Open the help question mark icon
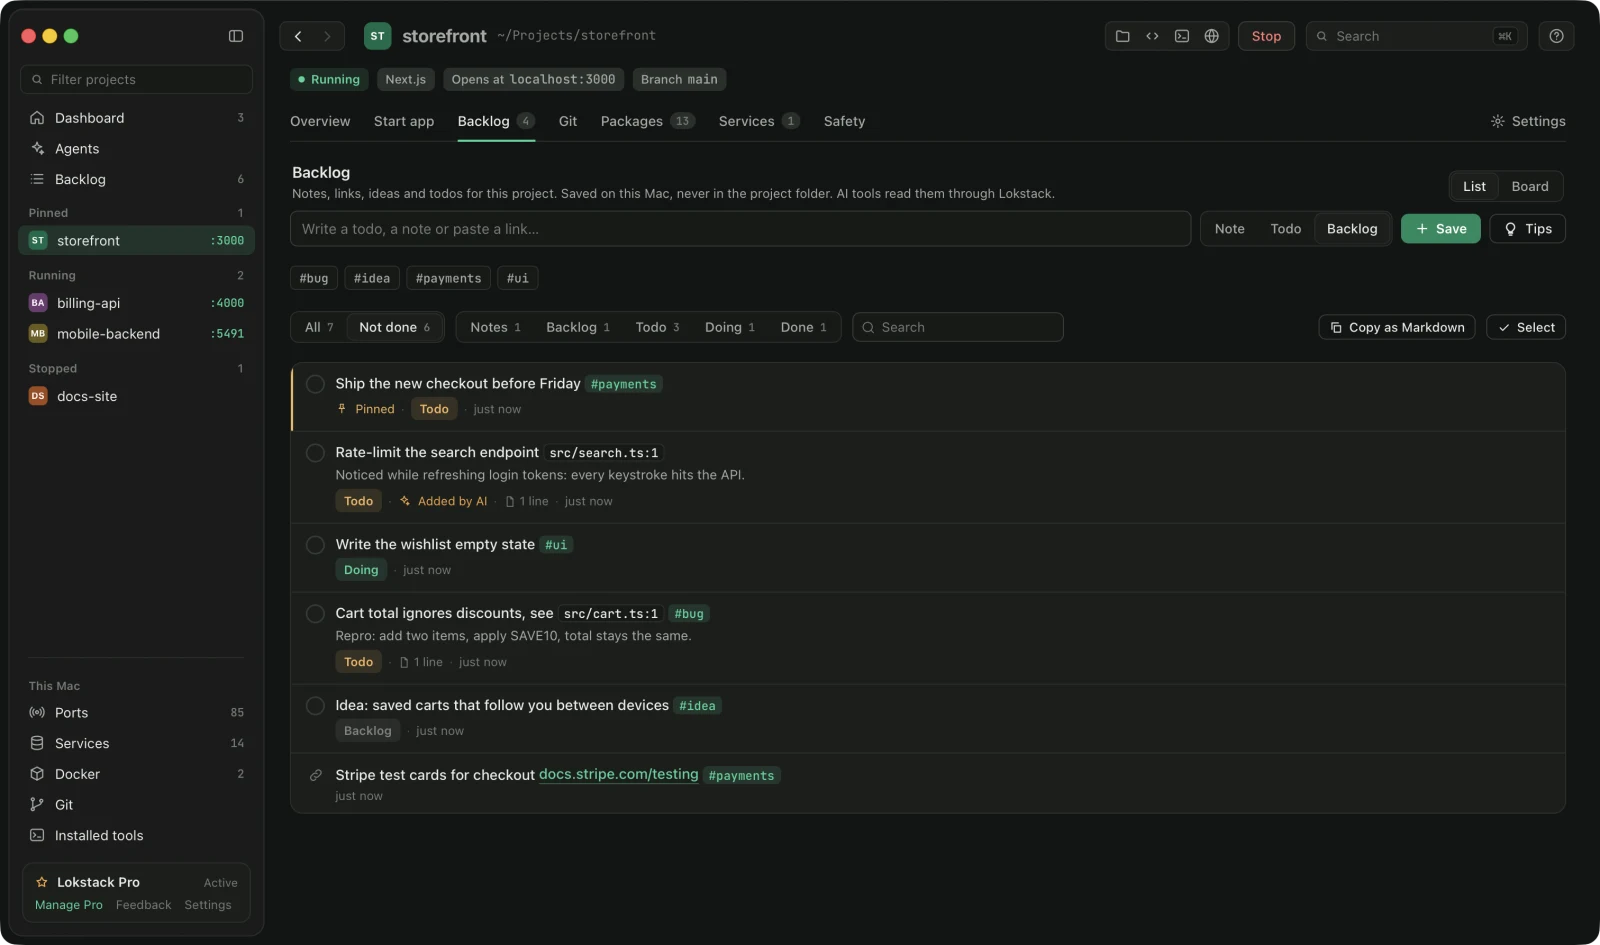The height and width of the screenshot is (945, 1600). 1556,36
